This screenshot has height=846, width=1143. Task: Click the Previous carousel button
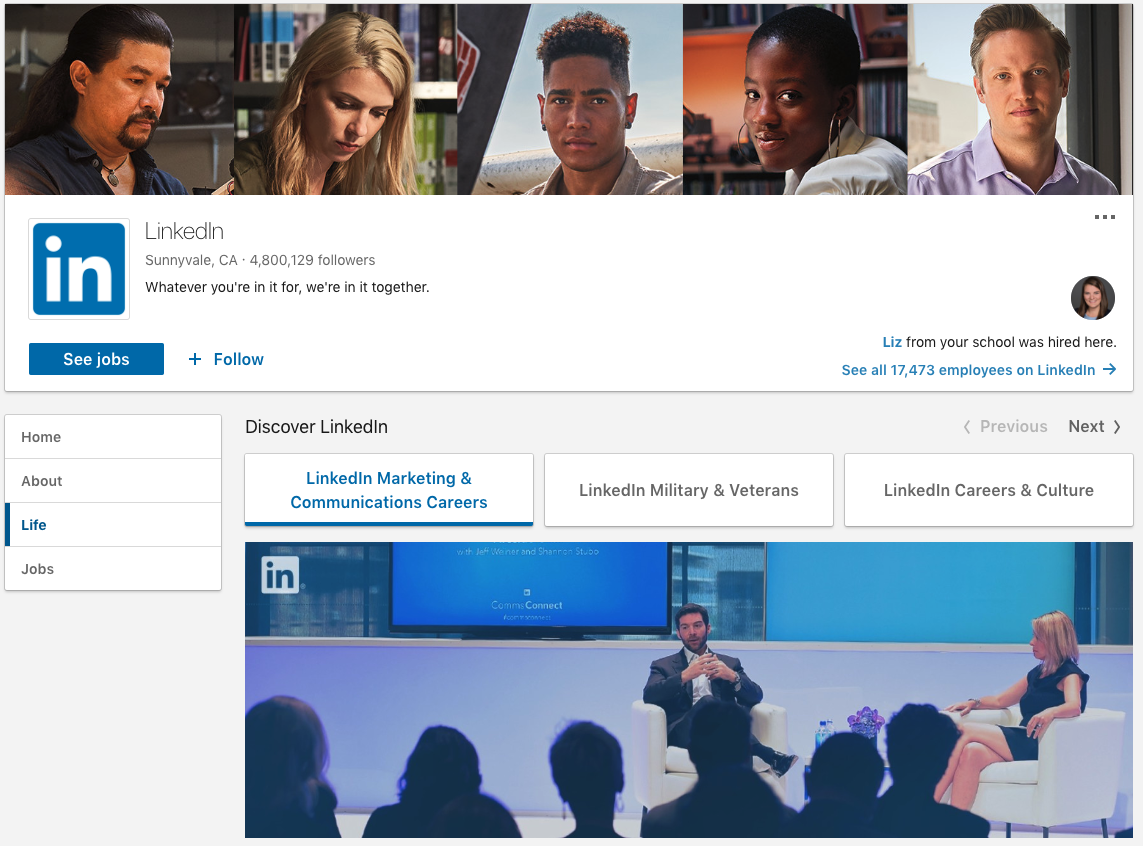(x=1004, y=426)
